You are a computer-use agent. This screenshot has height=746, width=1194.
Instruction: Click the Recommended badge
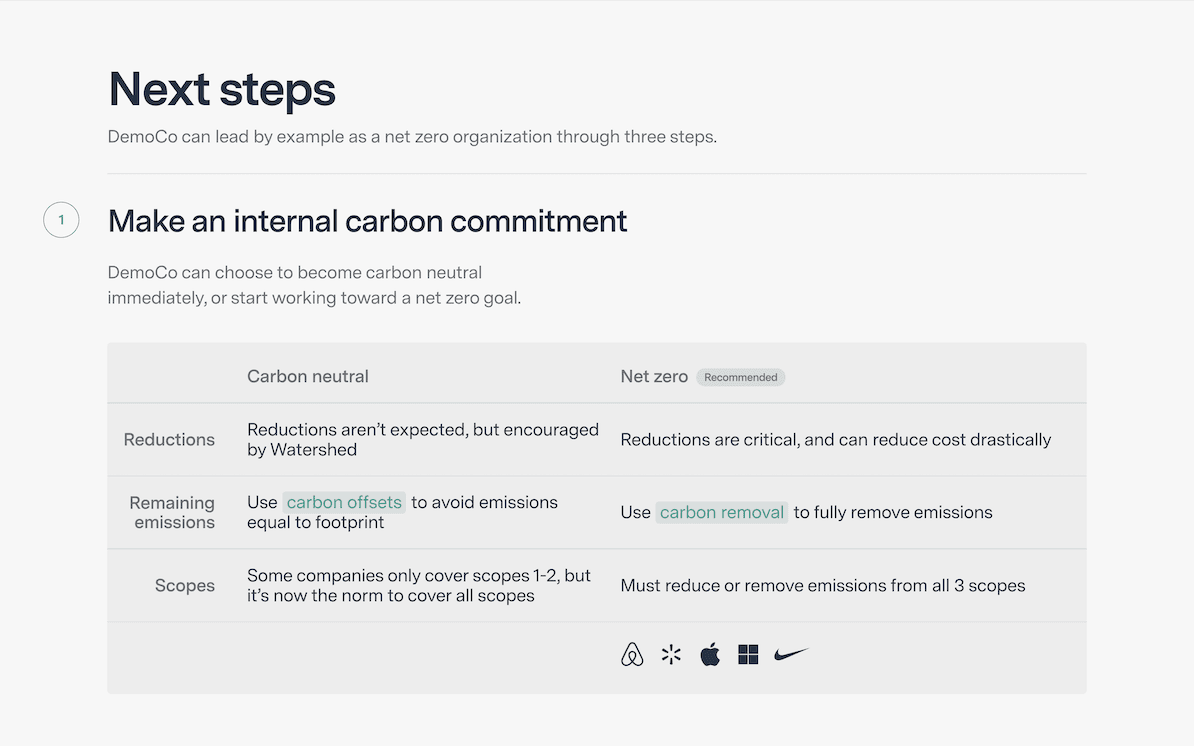click(741, 377)
